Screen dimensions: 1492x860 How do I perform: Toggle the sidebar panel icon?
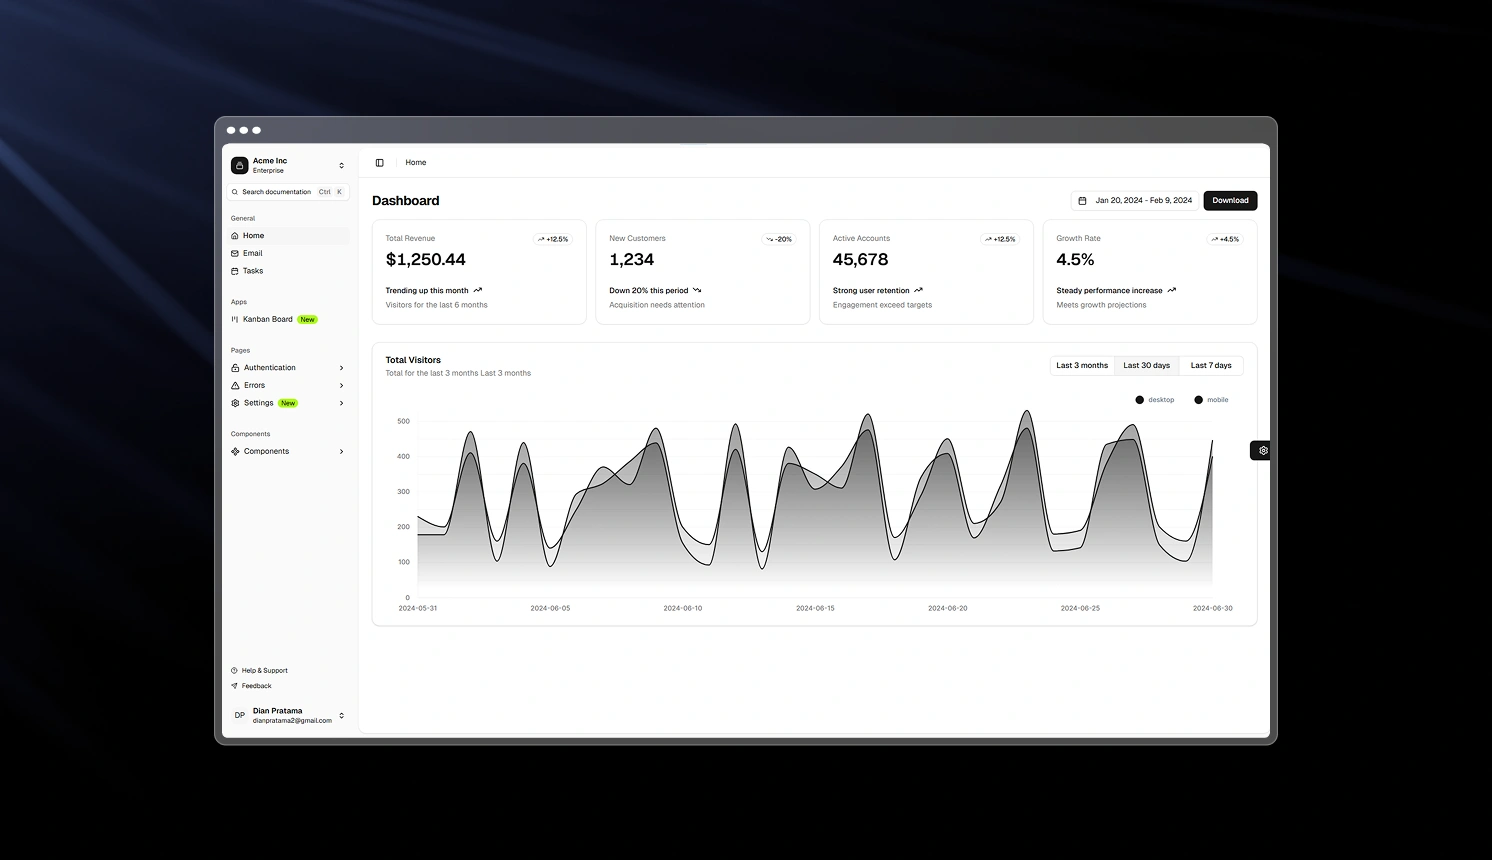tap(379, 162)
